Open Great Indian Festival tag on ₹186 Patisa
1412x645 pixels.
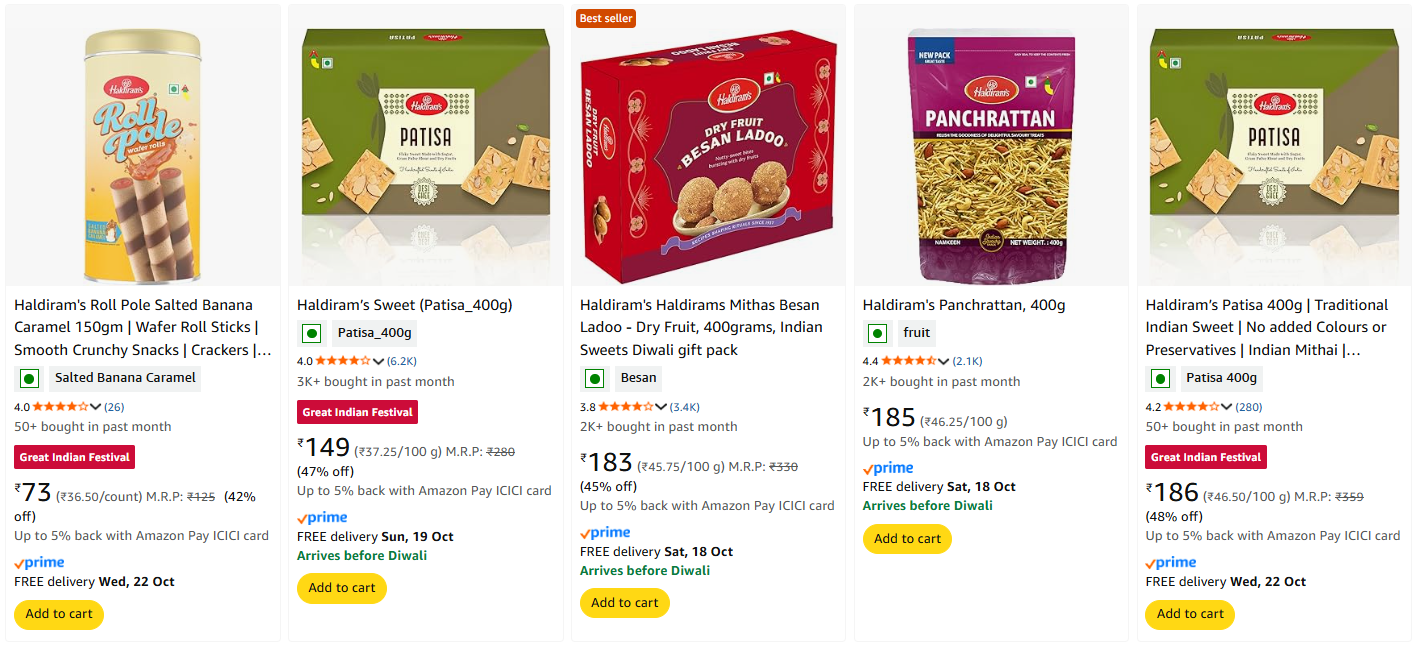1207,457
